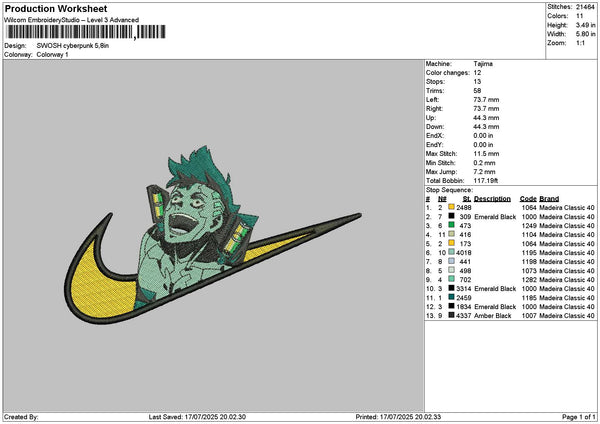Select stitch count '3314' in row 10
The width and height of the screenshot is (600, 424).
click(x=464, y=289)
